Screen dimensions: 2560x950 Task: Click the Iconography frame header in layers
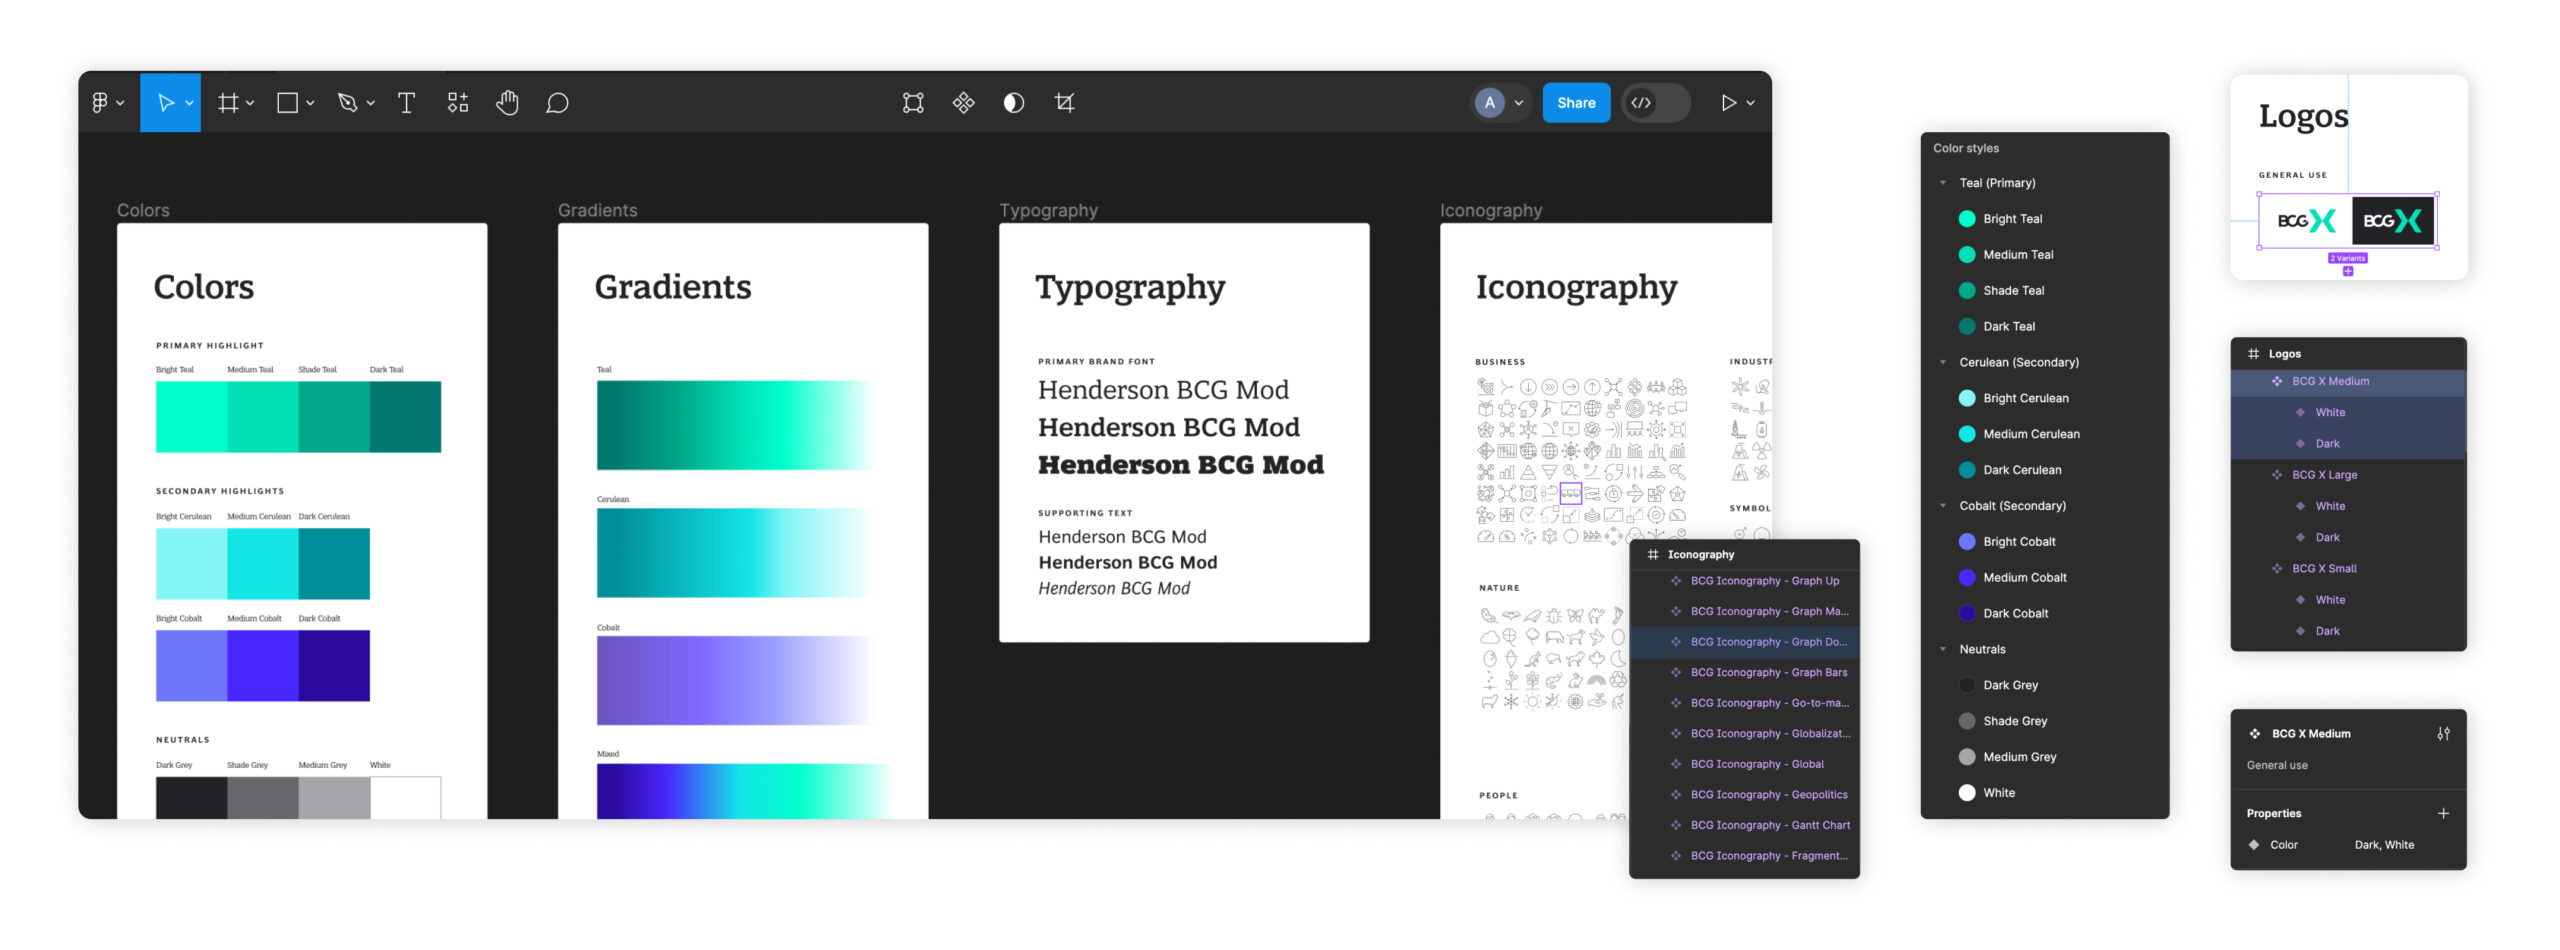point(1744,554)
